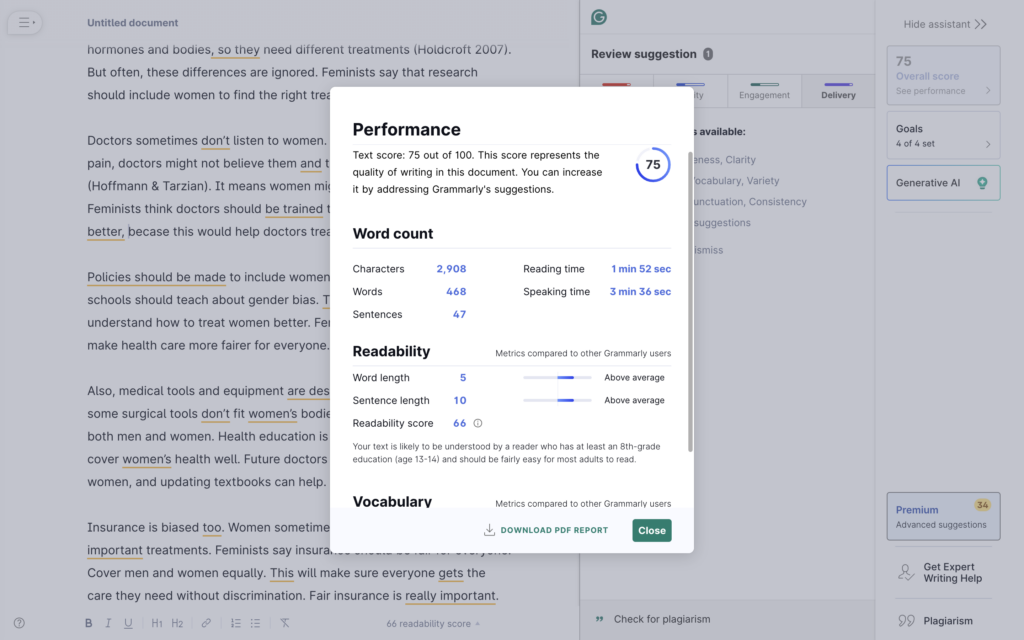Apply underline formatting
The height and width of the screenshot is (640, 1024).
(130, 622)
